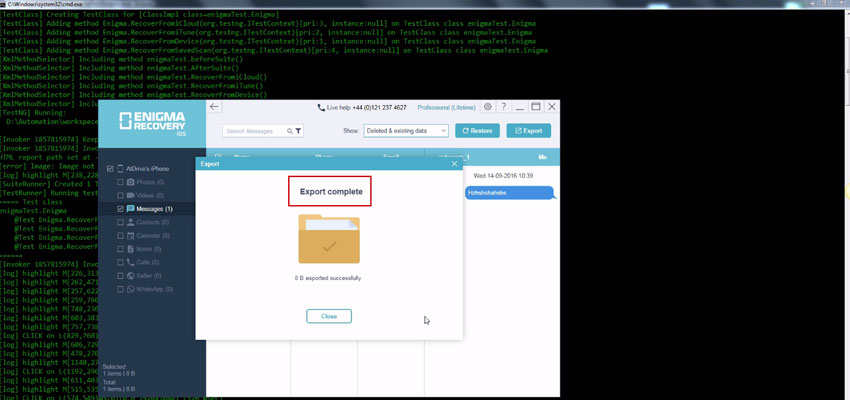850x400 pixels.
Task: Click the Export button in toolbar
Action: click(529, 131)
